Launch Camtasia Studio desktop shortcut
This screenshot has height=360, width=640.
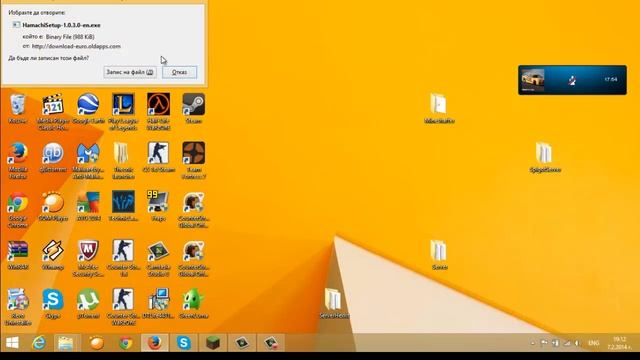click(x=158, y=258)
